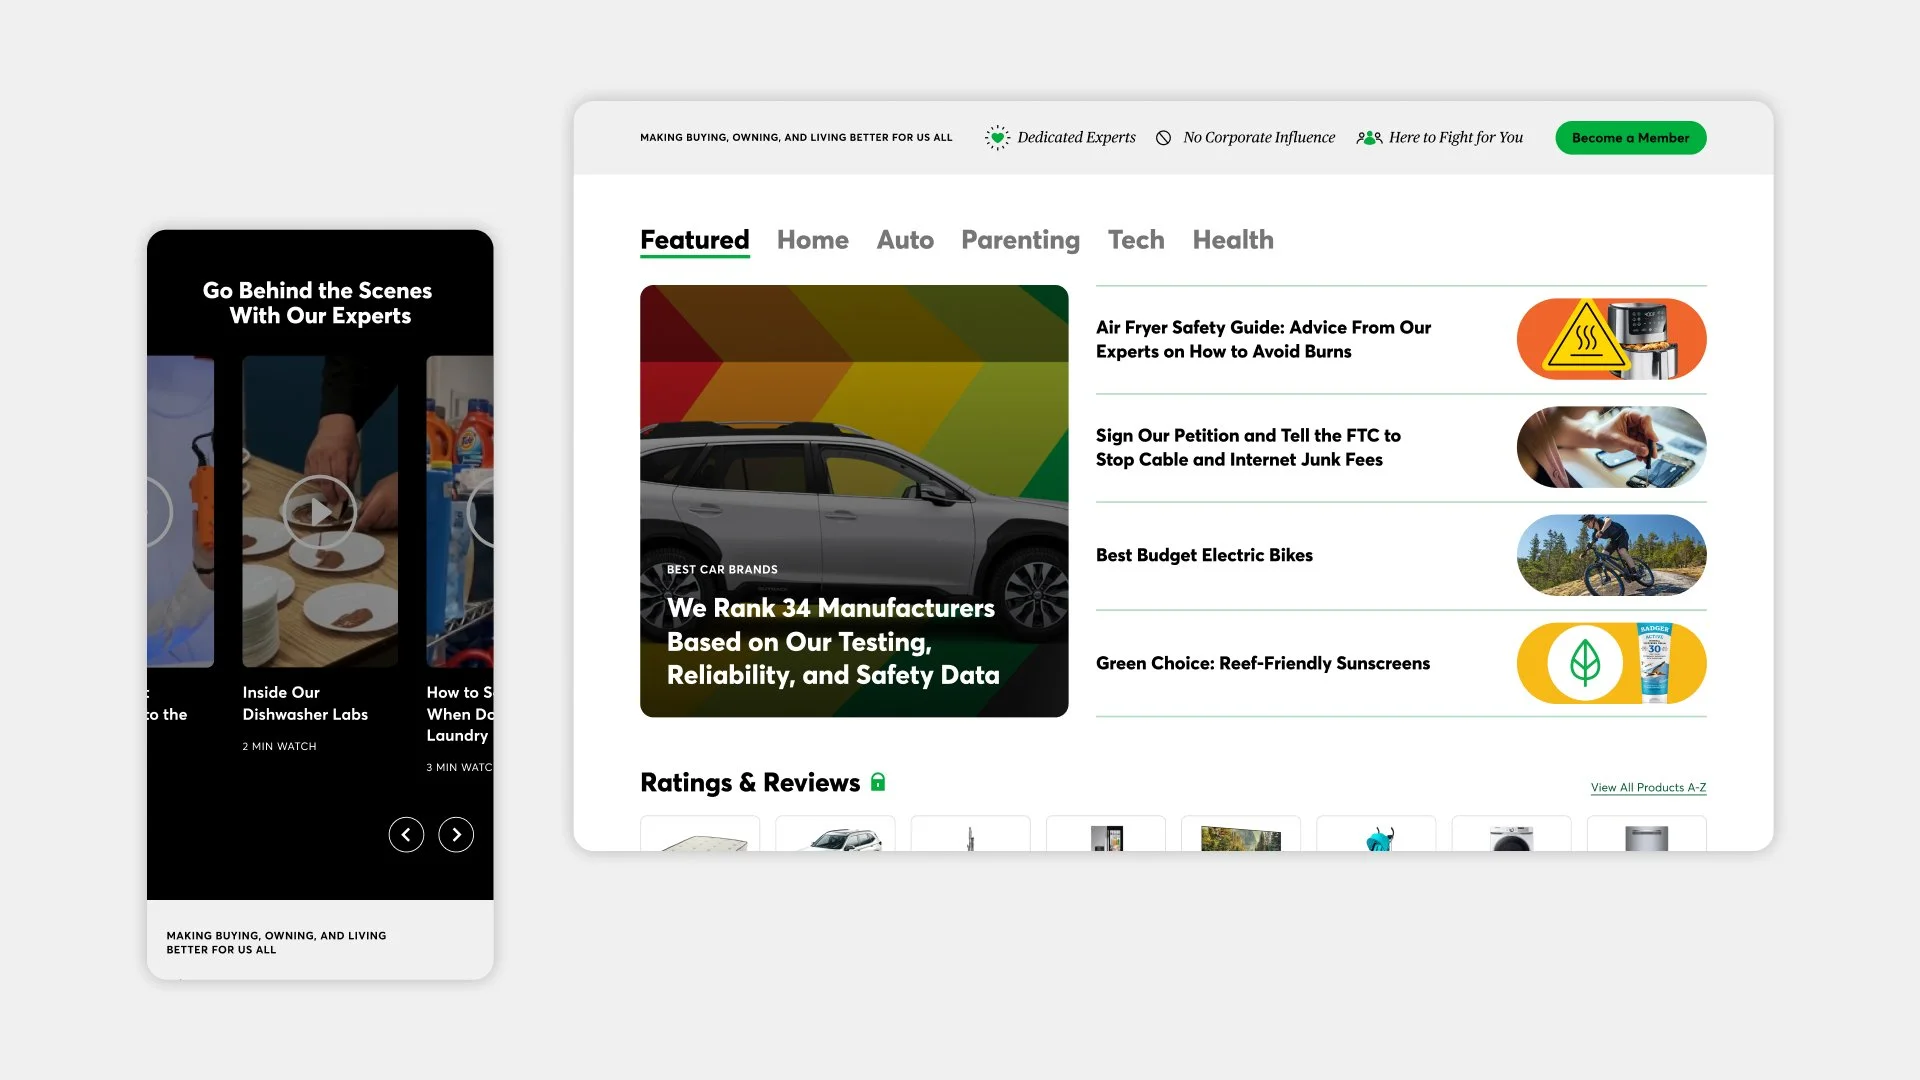Click the carousel previous arrow

[x=406, y=834]
